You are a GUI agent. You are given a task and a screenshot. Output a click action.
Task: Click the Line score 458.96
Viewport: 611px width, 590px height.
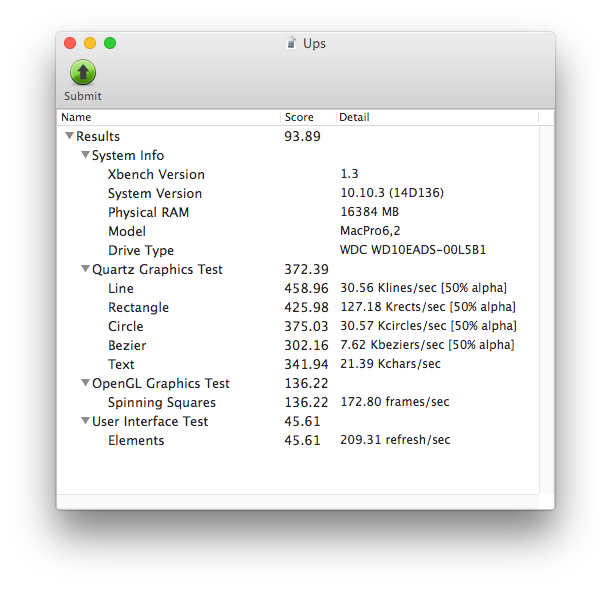click(x=306, y=288)
